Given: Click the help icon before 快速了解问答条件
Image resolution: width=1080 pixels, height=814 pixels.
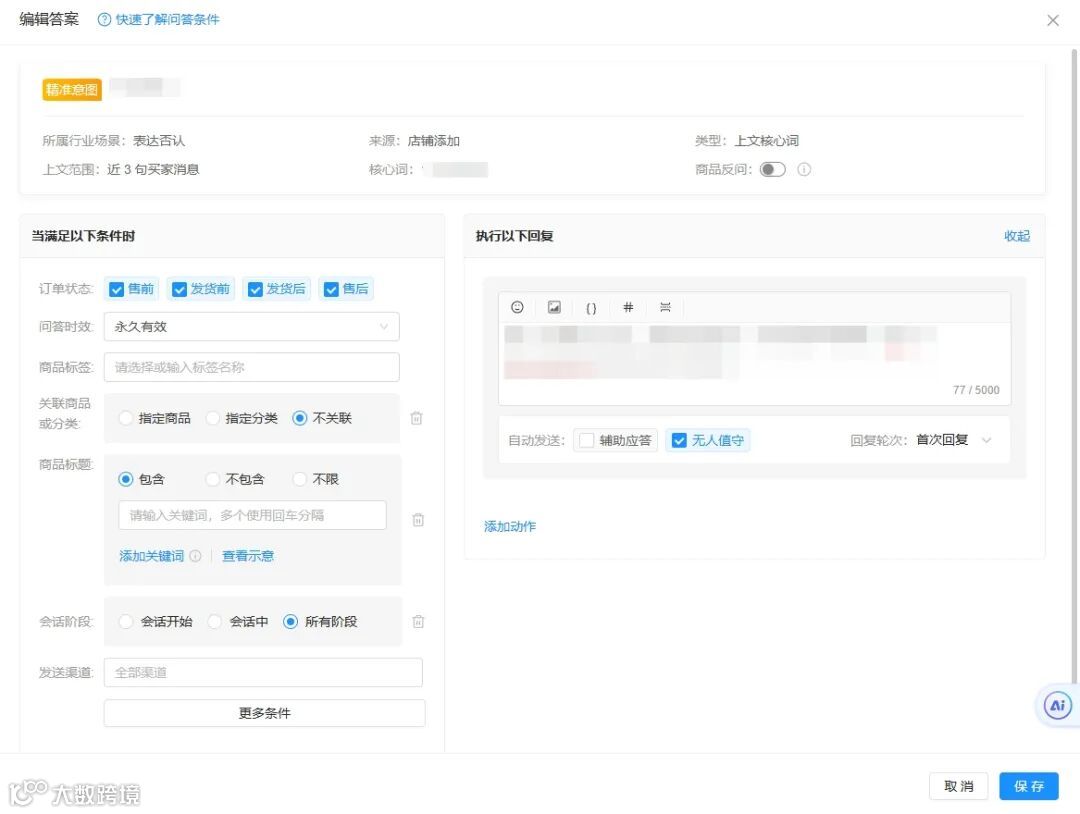Looking at the screenshot, I should tap(104, 19).
